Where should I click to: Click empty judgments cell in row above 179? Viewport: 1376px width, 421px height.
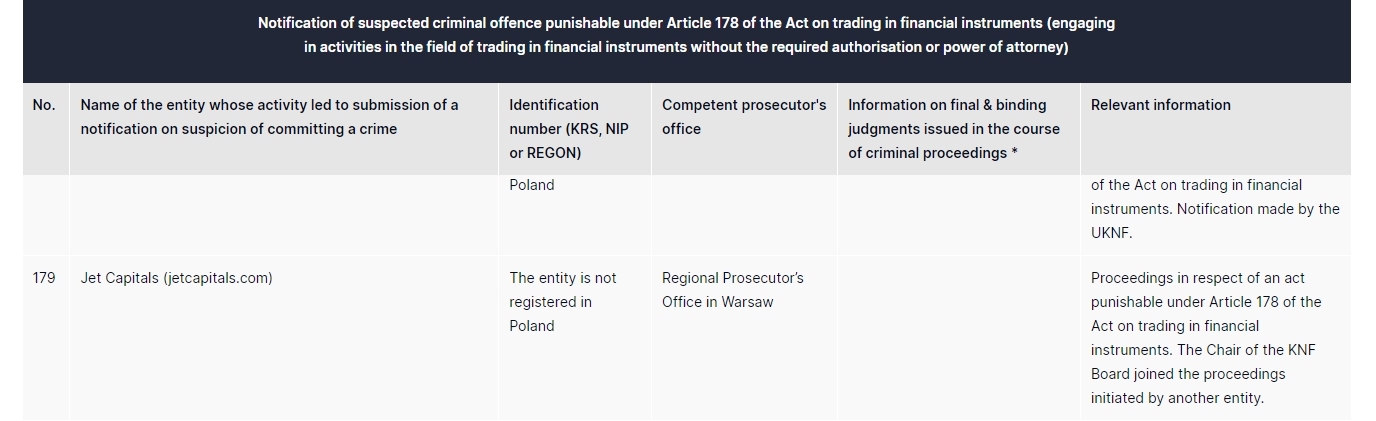pos(958,210)
